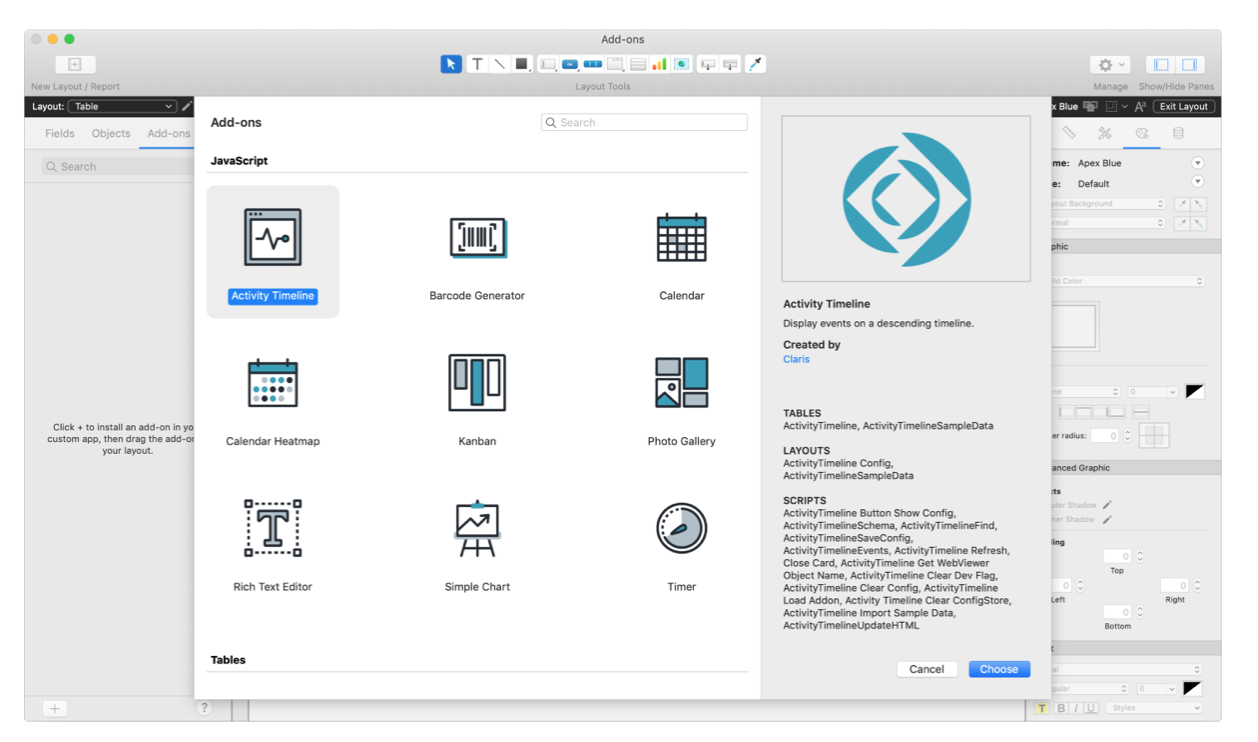This screenshot has height=742, width=1258.
Task: Toggle text highlight T button
Action: pos(1042,708)
